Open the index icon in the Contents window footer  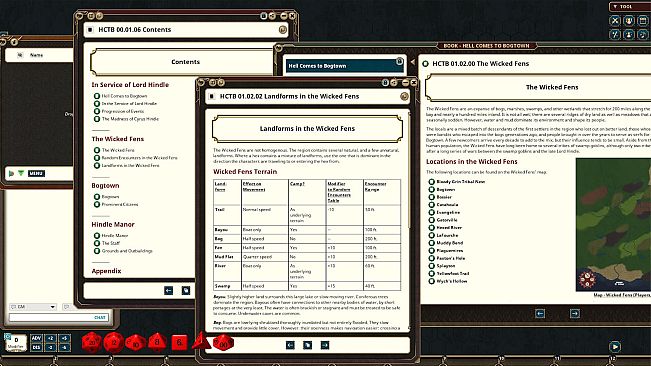[186, 290]
